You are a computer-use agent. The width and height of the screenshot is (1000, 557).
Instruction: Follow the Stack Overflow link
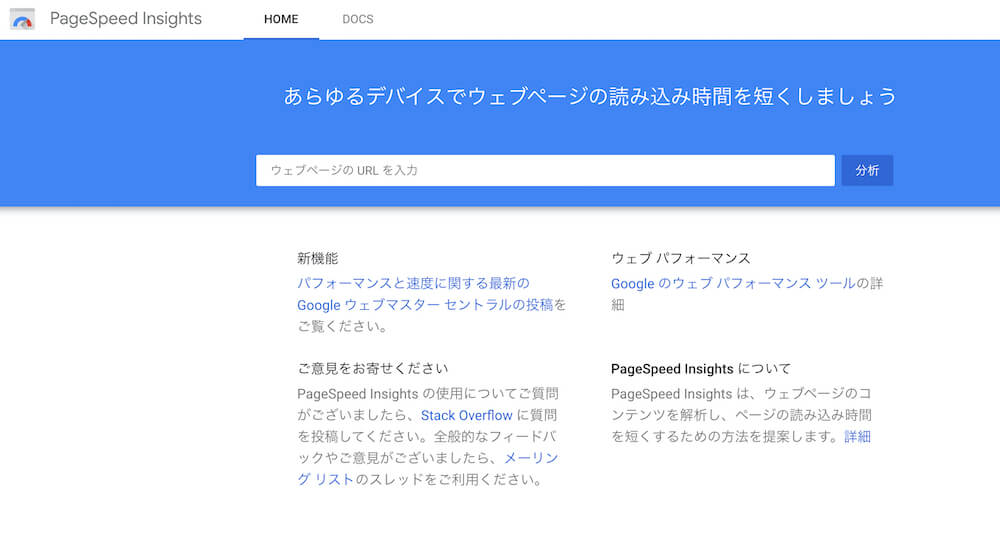[466, 415]
